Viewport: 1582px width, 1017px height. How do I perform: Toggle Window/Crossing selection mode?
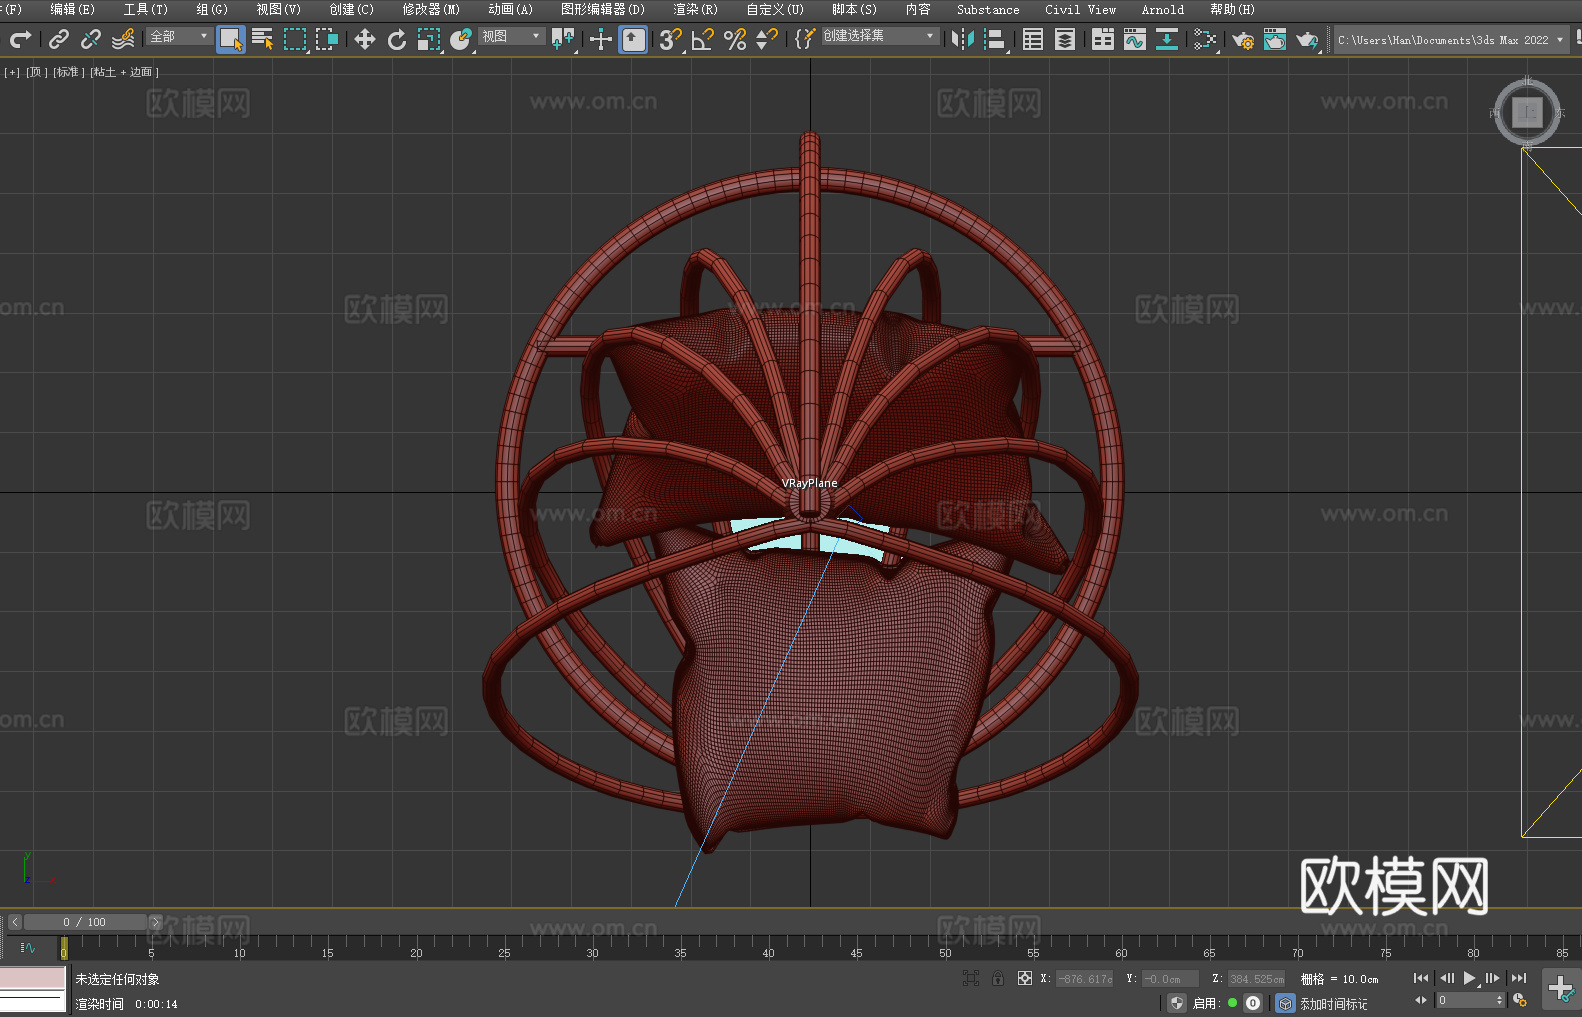(x=327, y=39)
